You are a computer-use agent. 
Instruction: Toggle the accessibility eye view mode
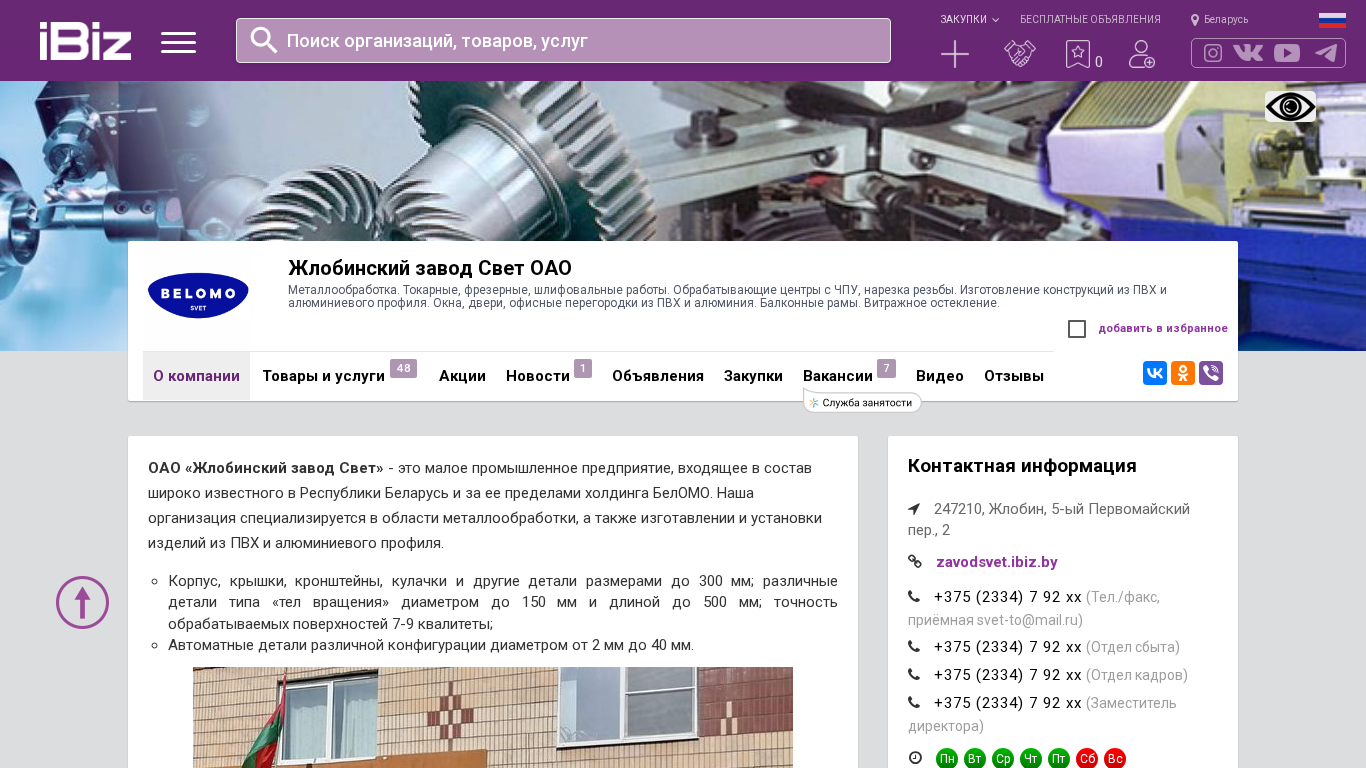click(1290, 107)
